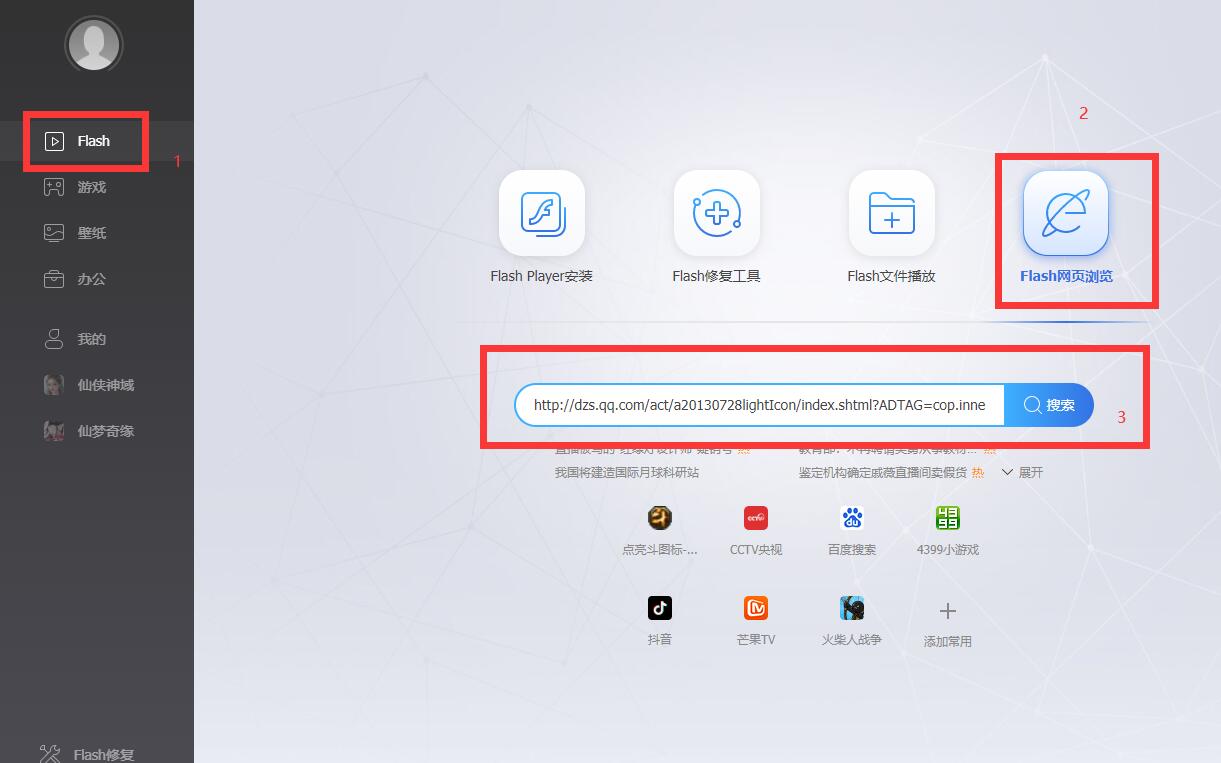Click the blue 搜索 search button
The height and width of the screenshot is (763, 1221).
1049,405
